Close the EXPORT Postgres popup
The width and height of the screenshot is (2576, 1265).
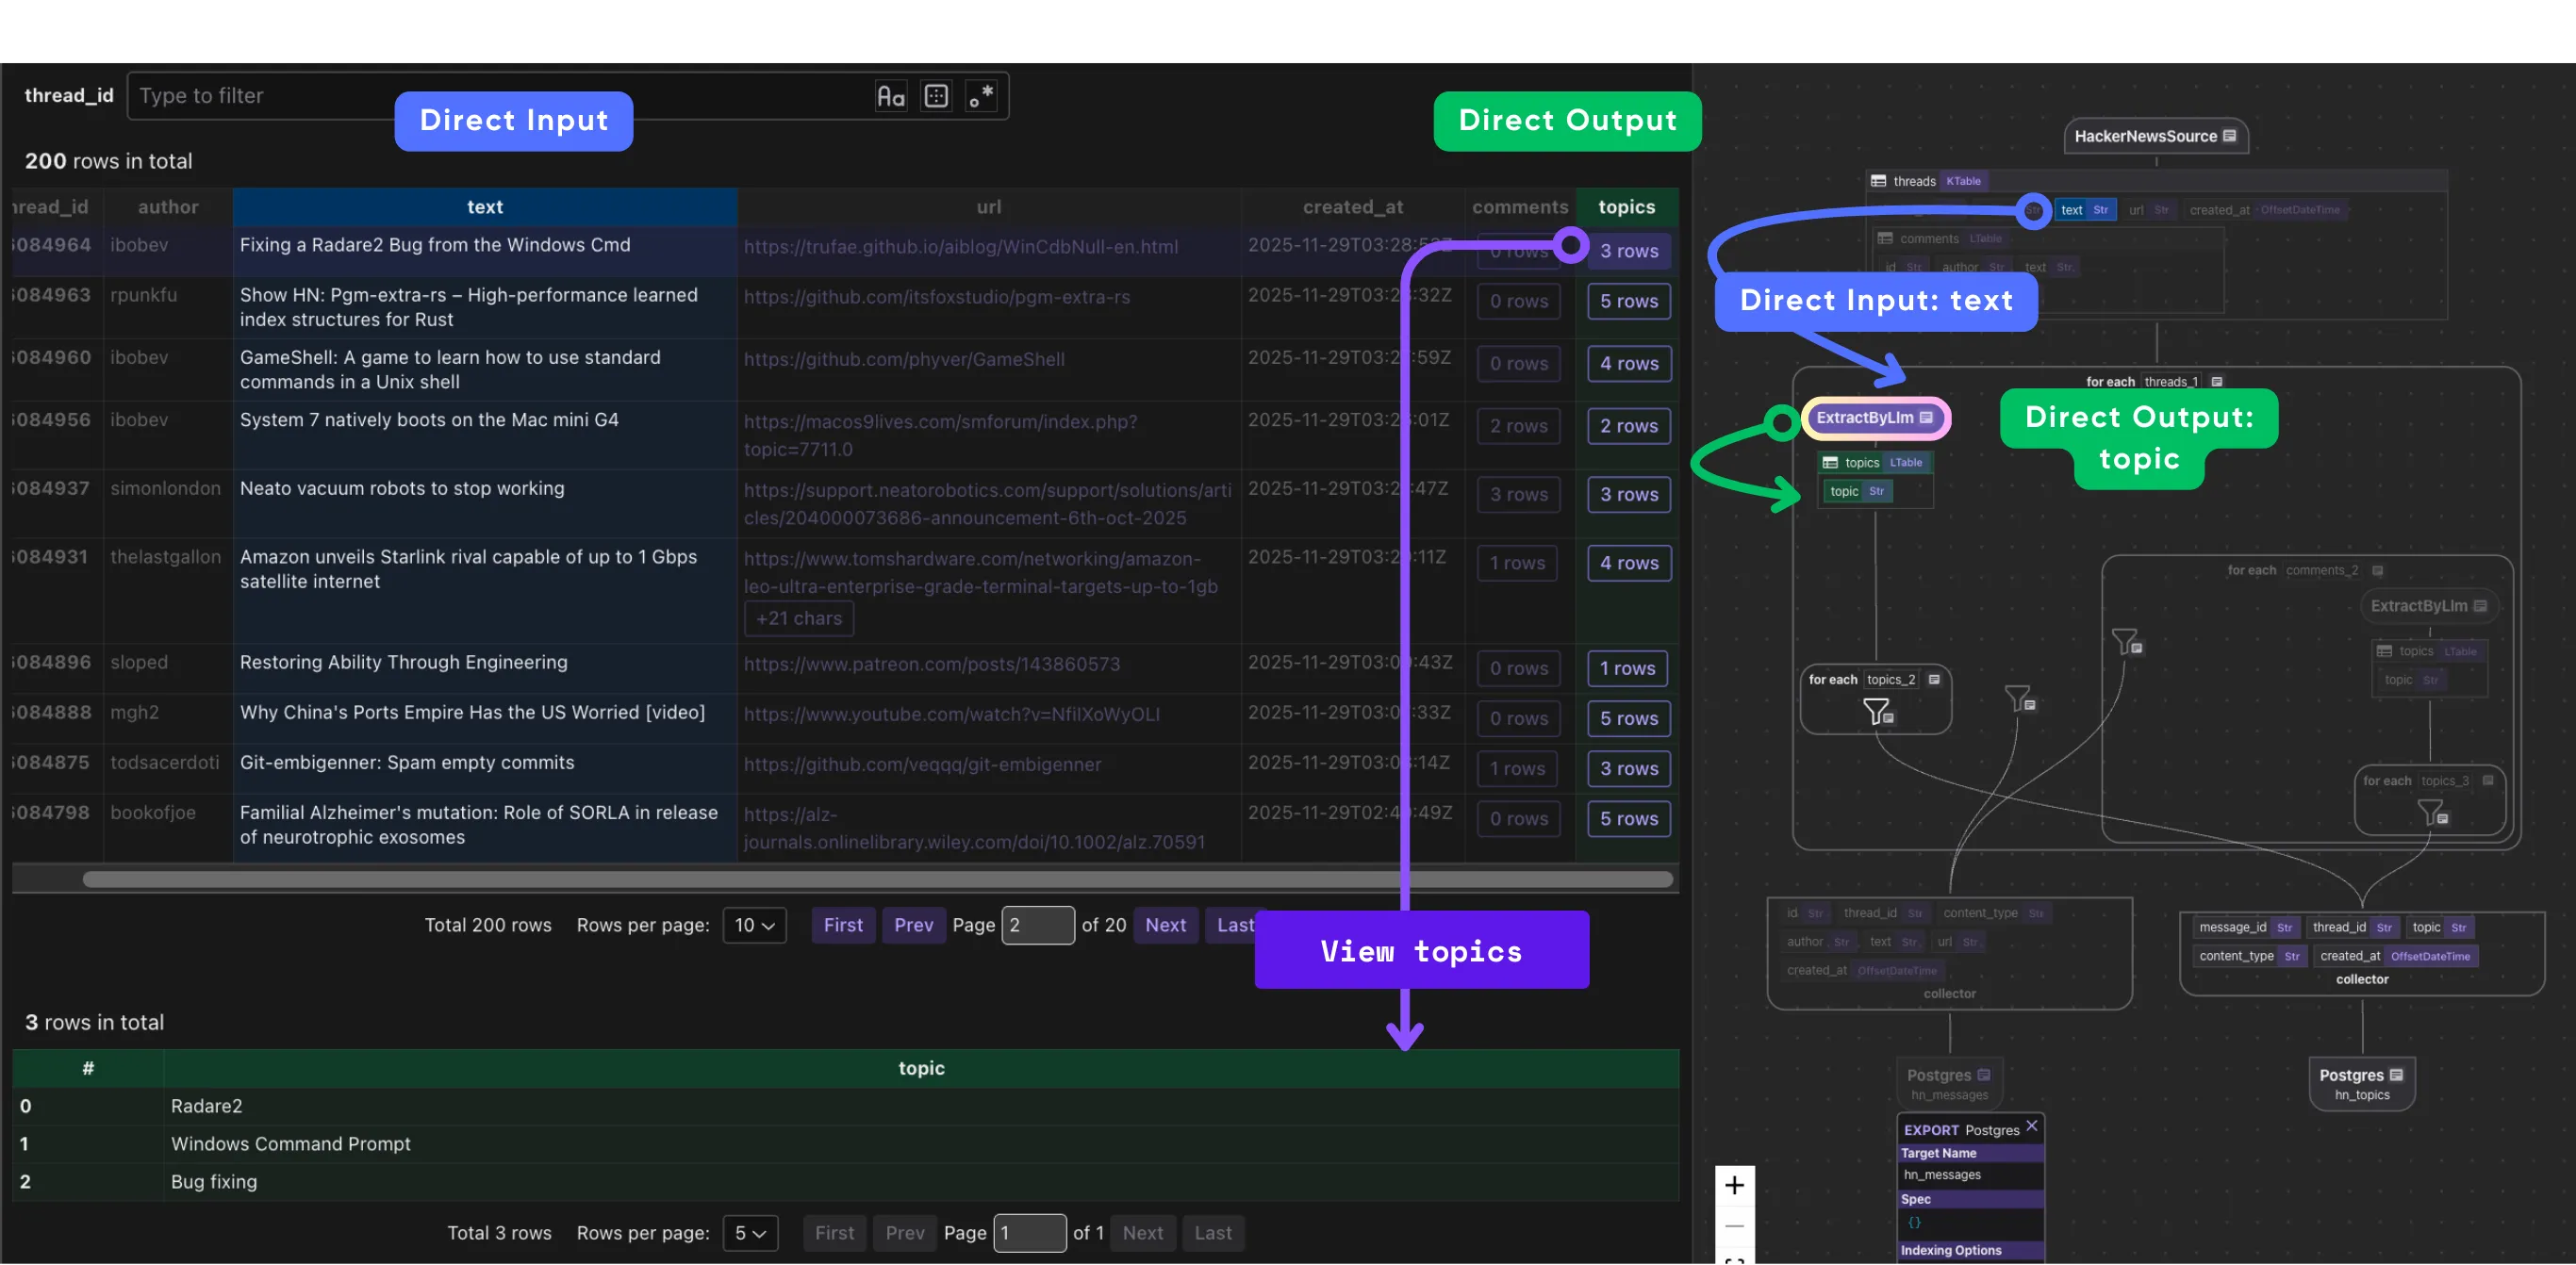[x=2031, y=1126]
